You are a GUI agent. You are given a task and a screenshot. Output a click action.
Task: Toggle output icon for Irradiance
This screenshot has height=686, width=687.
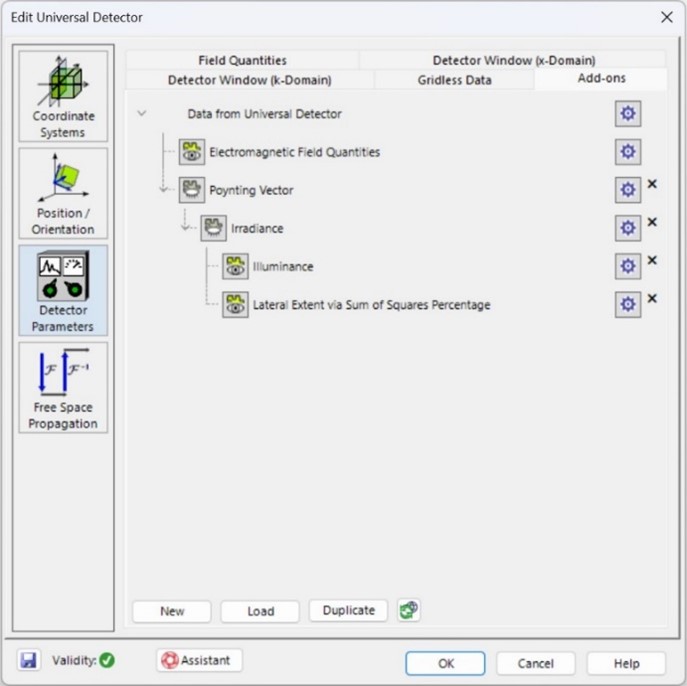coord(213,228)
